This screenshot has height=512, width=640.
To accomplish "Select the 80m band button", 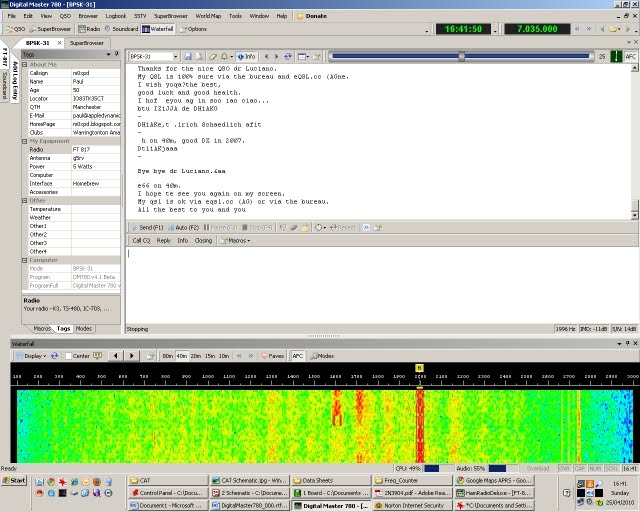I will point(168,356).
